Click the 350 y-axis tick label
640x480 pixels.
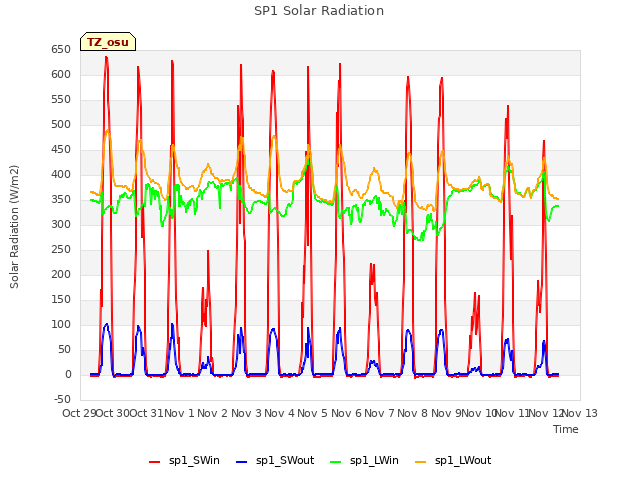tap(61, 199)
